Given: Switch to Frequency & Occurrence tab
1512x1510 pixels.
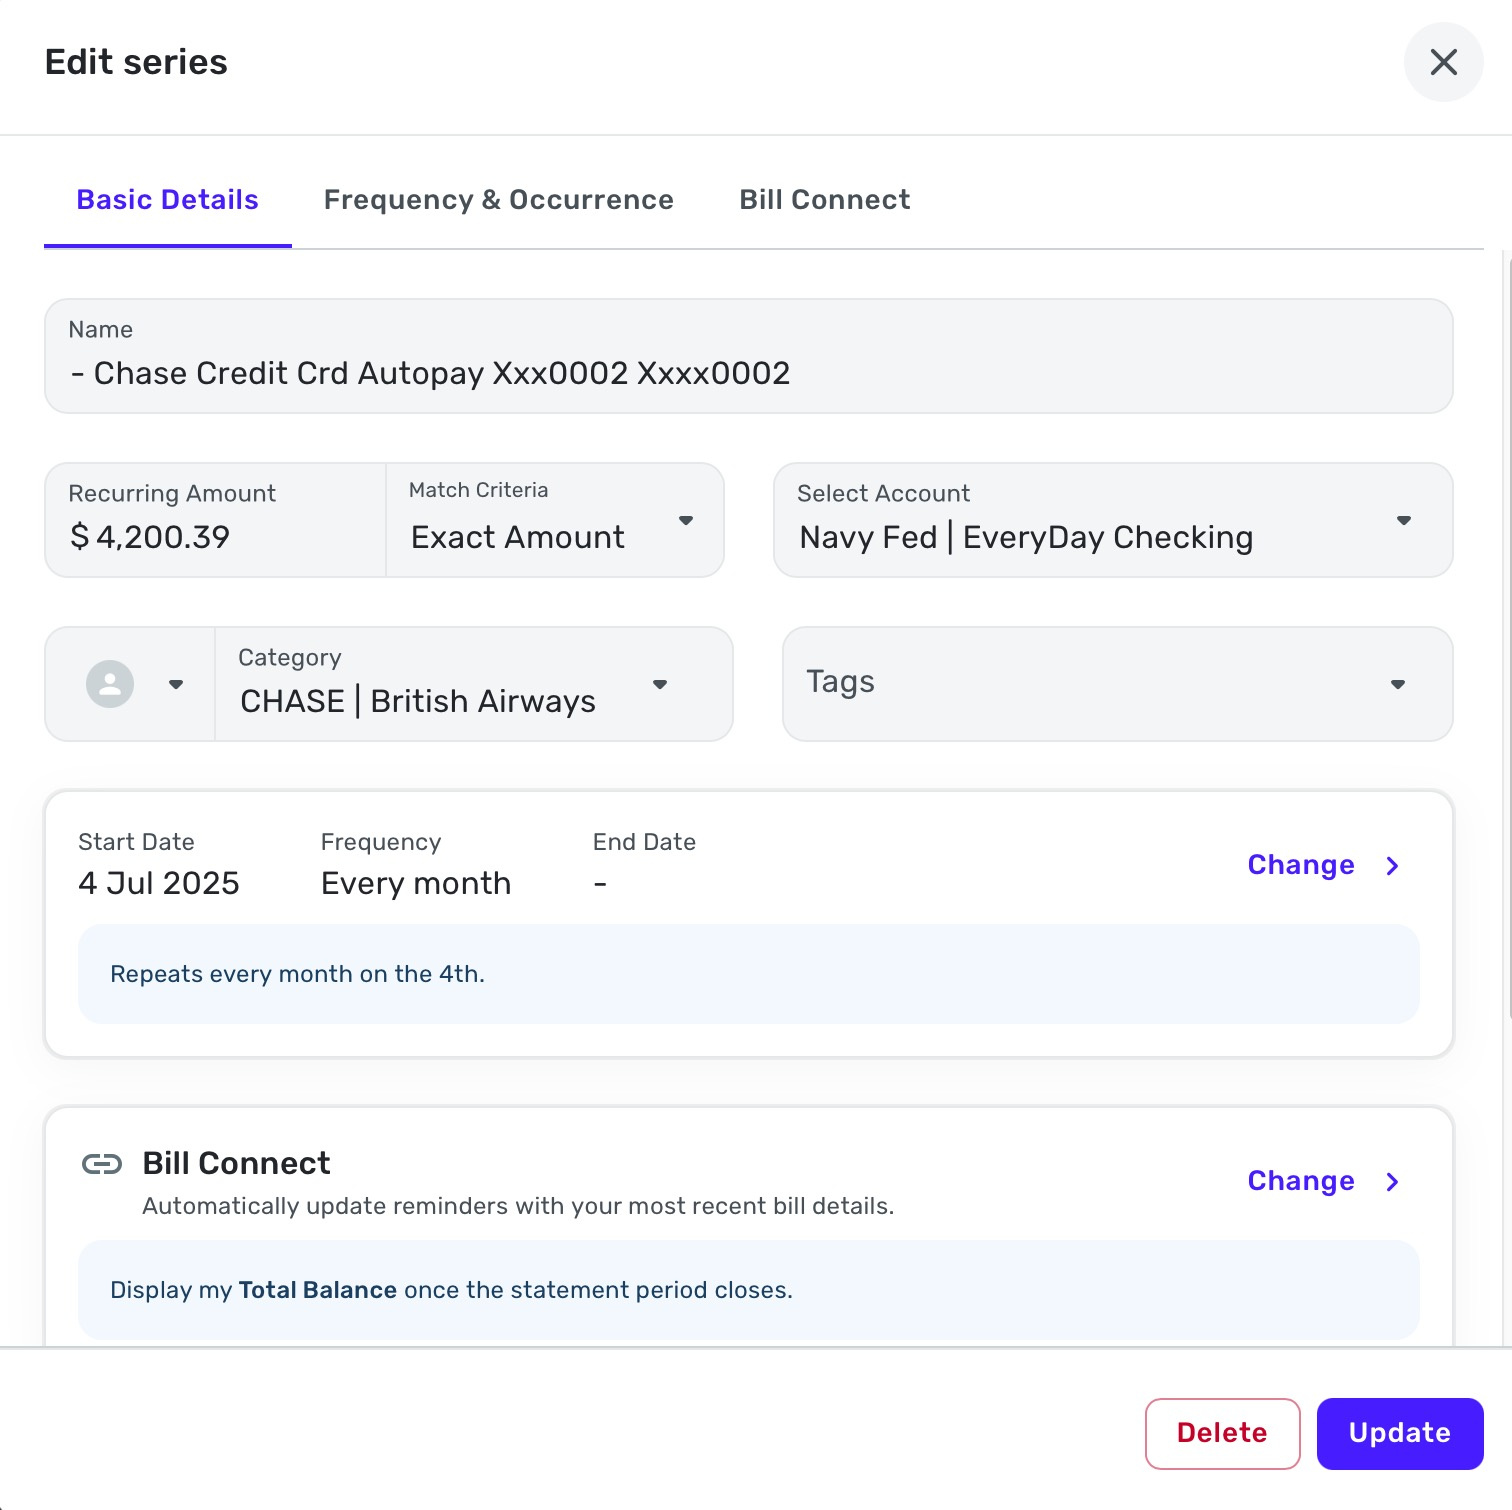Looking at the screenshot, I should click(x=498, y=200).
